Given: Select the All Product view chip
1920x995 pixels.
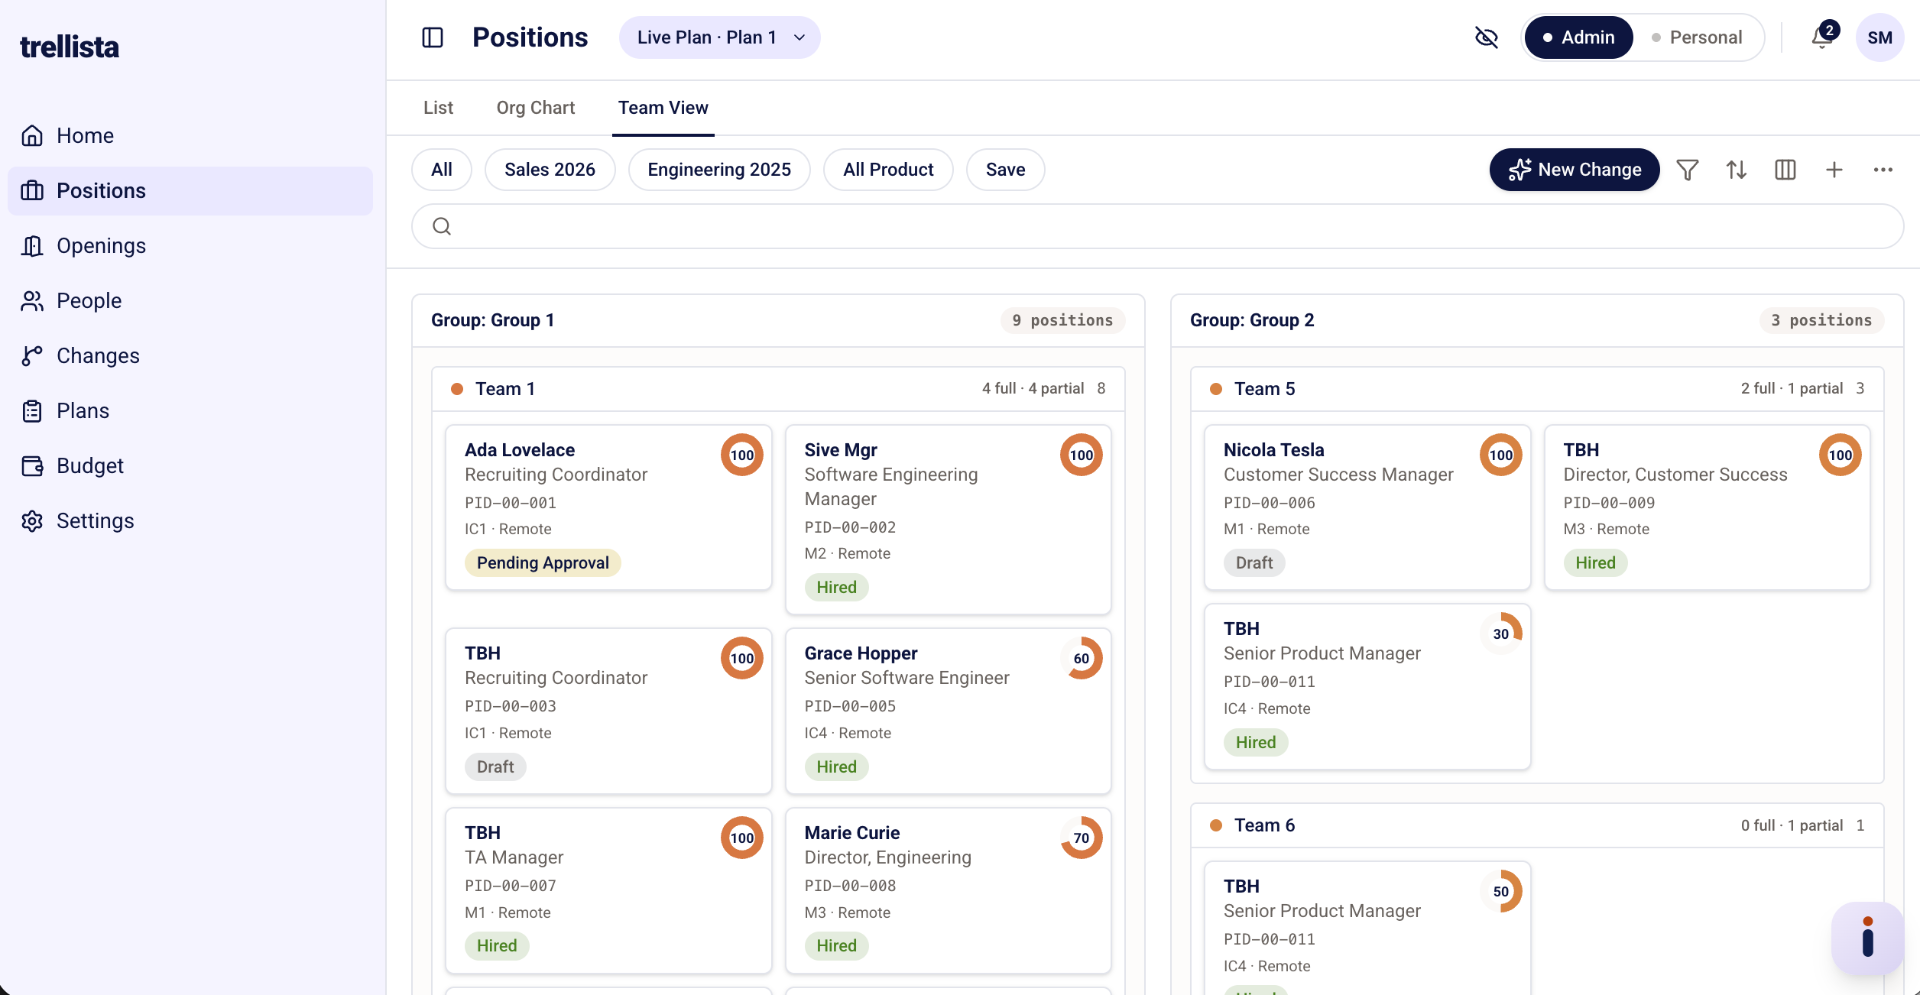Looking at the screenshot, I should coord(888,170).
